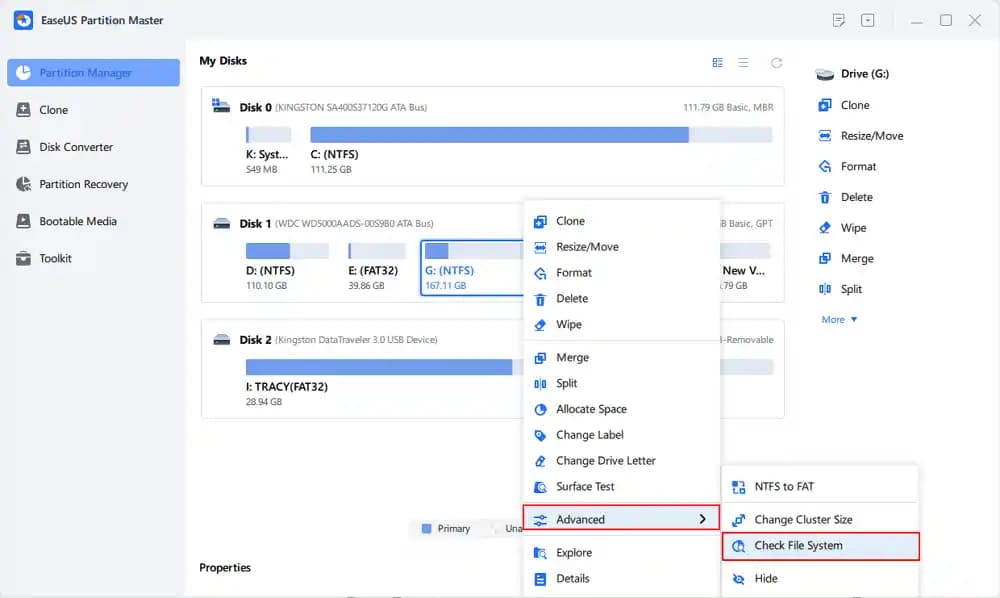Switch to the list view icon
This screenshot has height=598, width=1000.
pos(743,62)
